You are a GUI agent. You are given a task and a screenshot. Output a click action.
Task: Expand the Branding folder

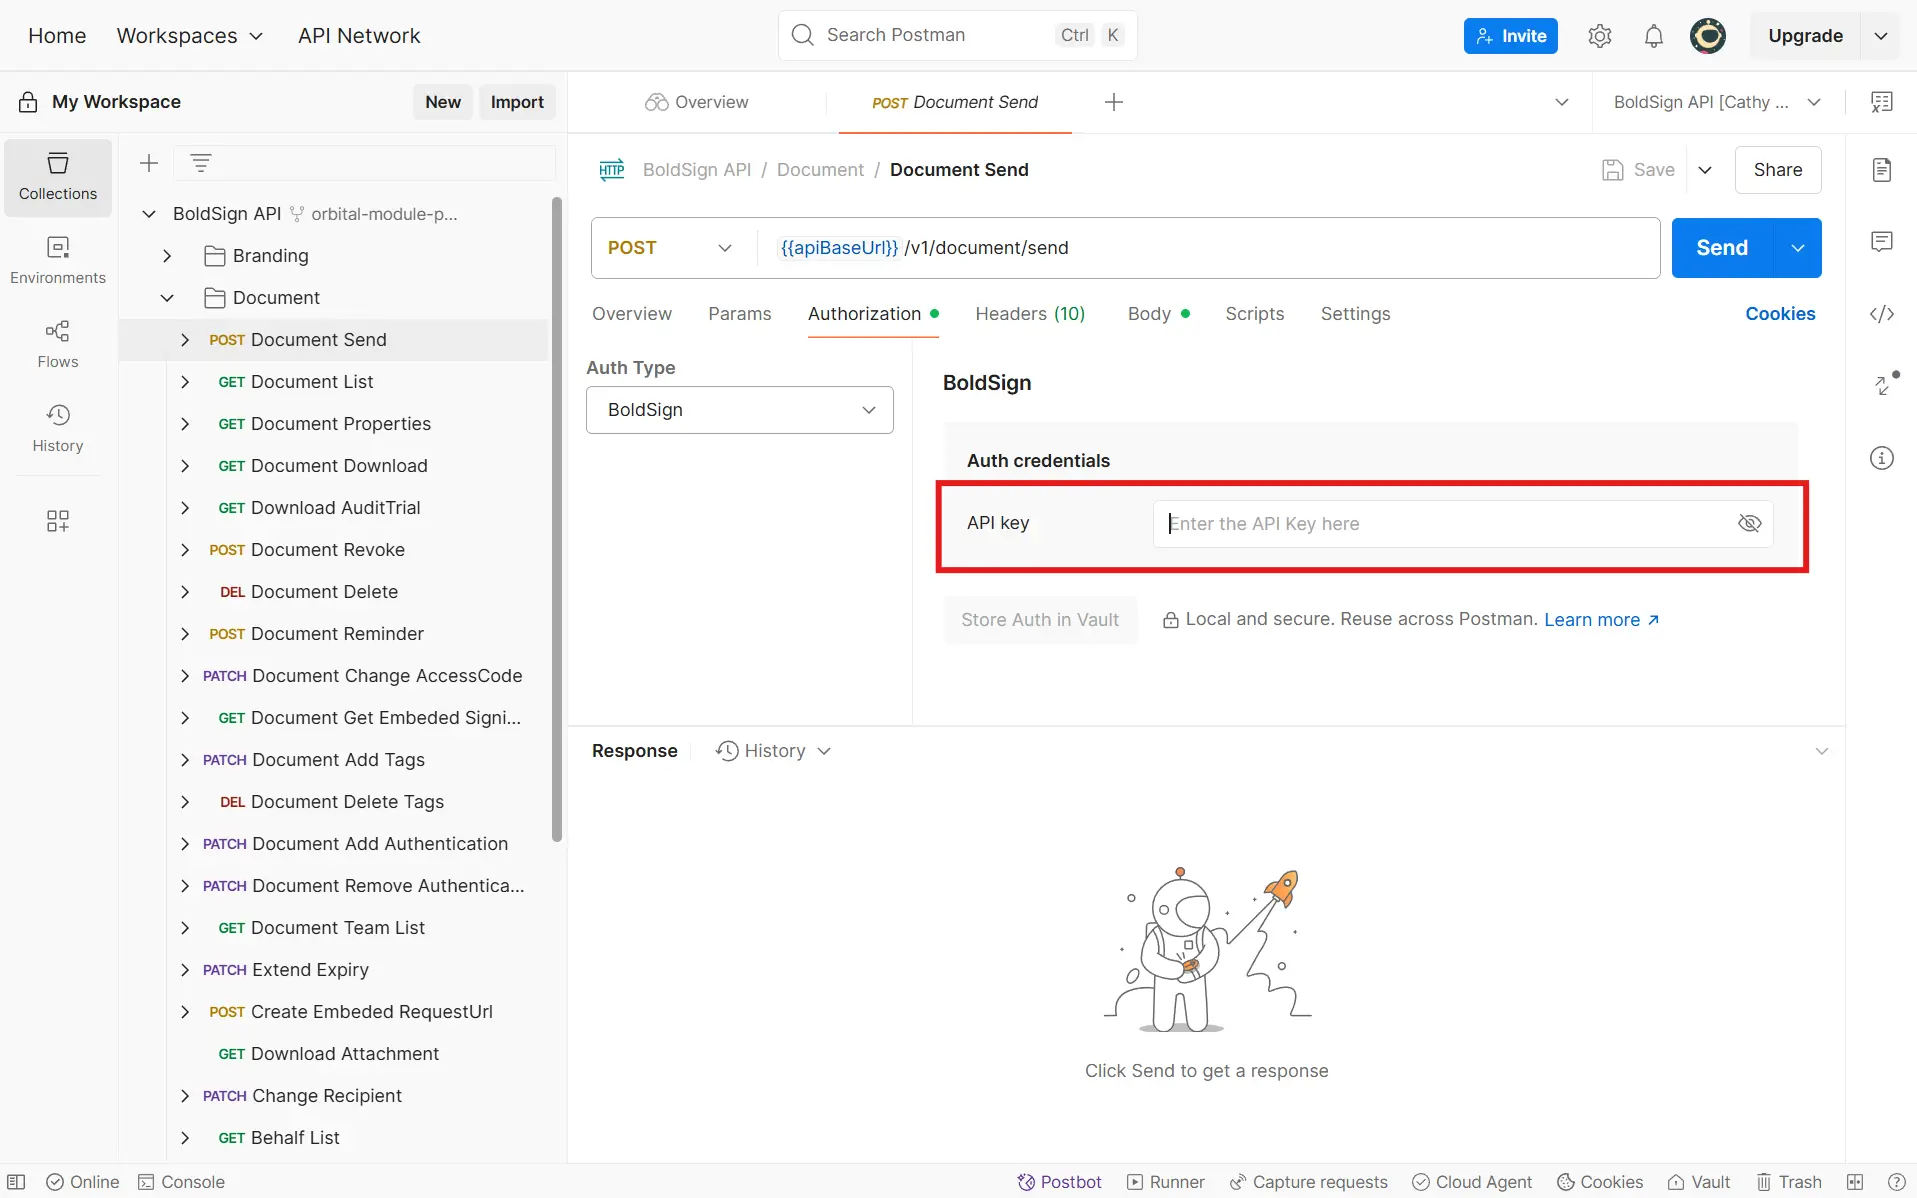coord(167,256)
